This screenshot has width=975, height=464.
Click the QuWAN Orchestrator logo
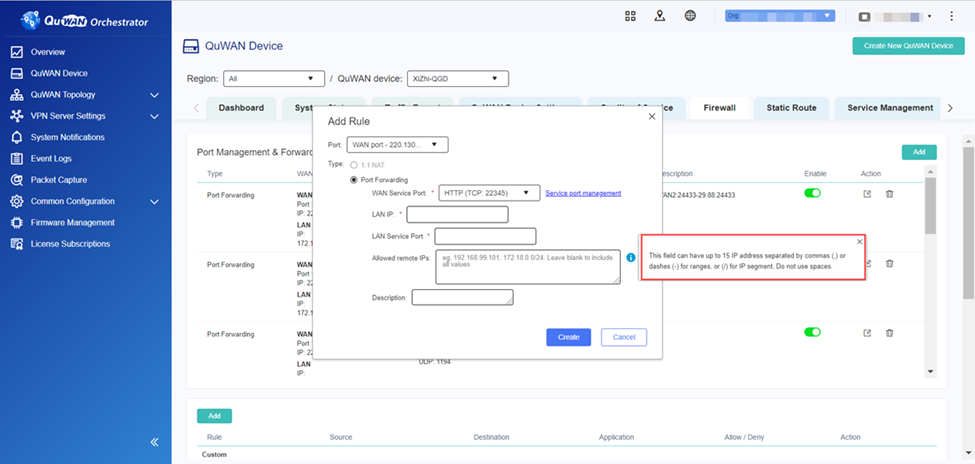pos(85,21)
